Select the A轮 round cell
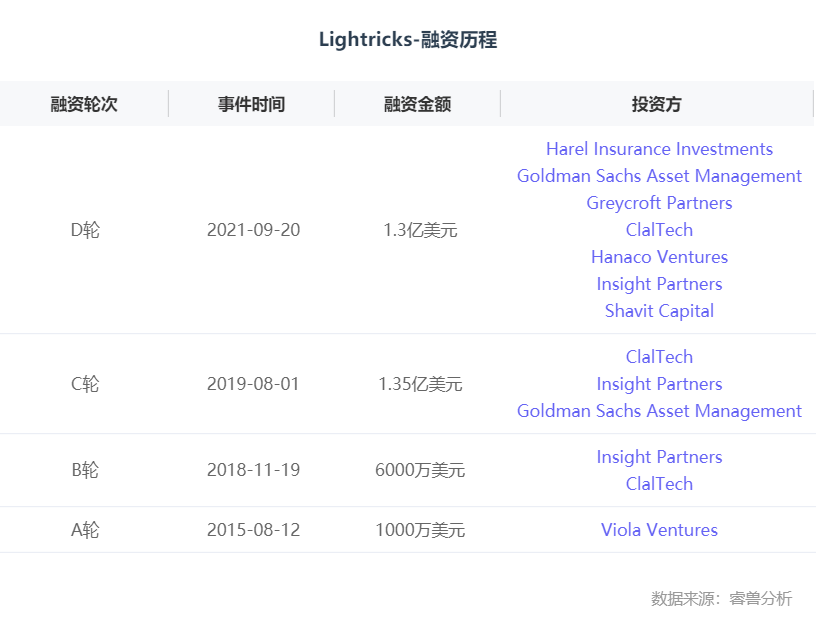Image resolution: width=816 pixels, height=640 pixels. 85,530
